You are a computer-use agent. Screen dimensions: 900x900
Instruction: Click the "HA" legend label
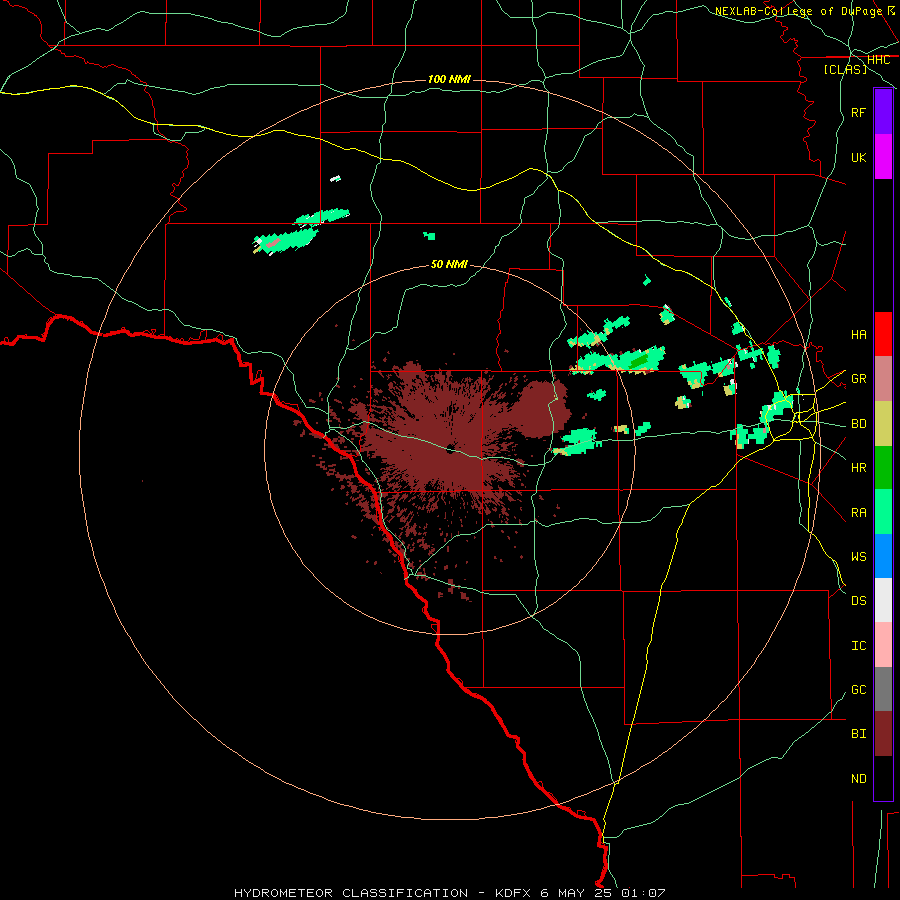858,334
